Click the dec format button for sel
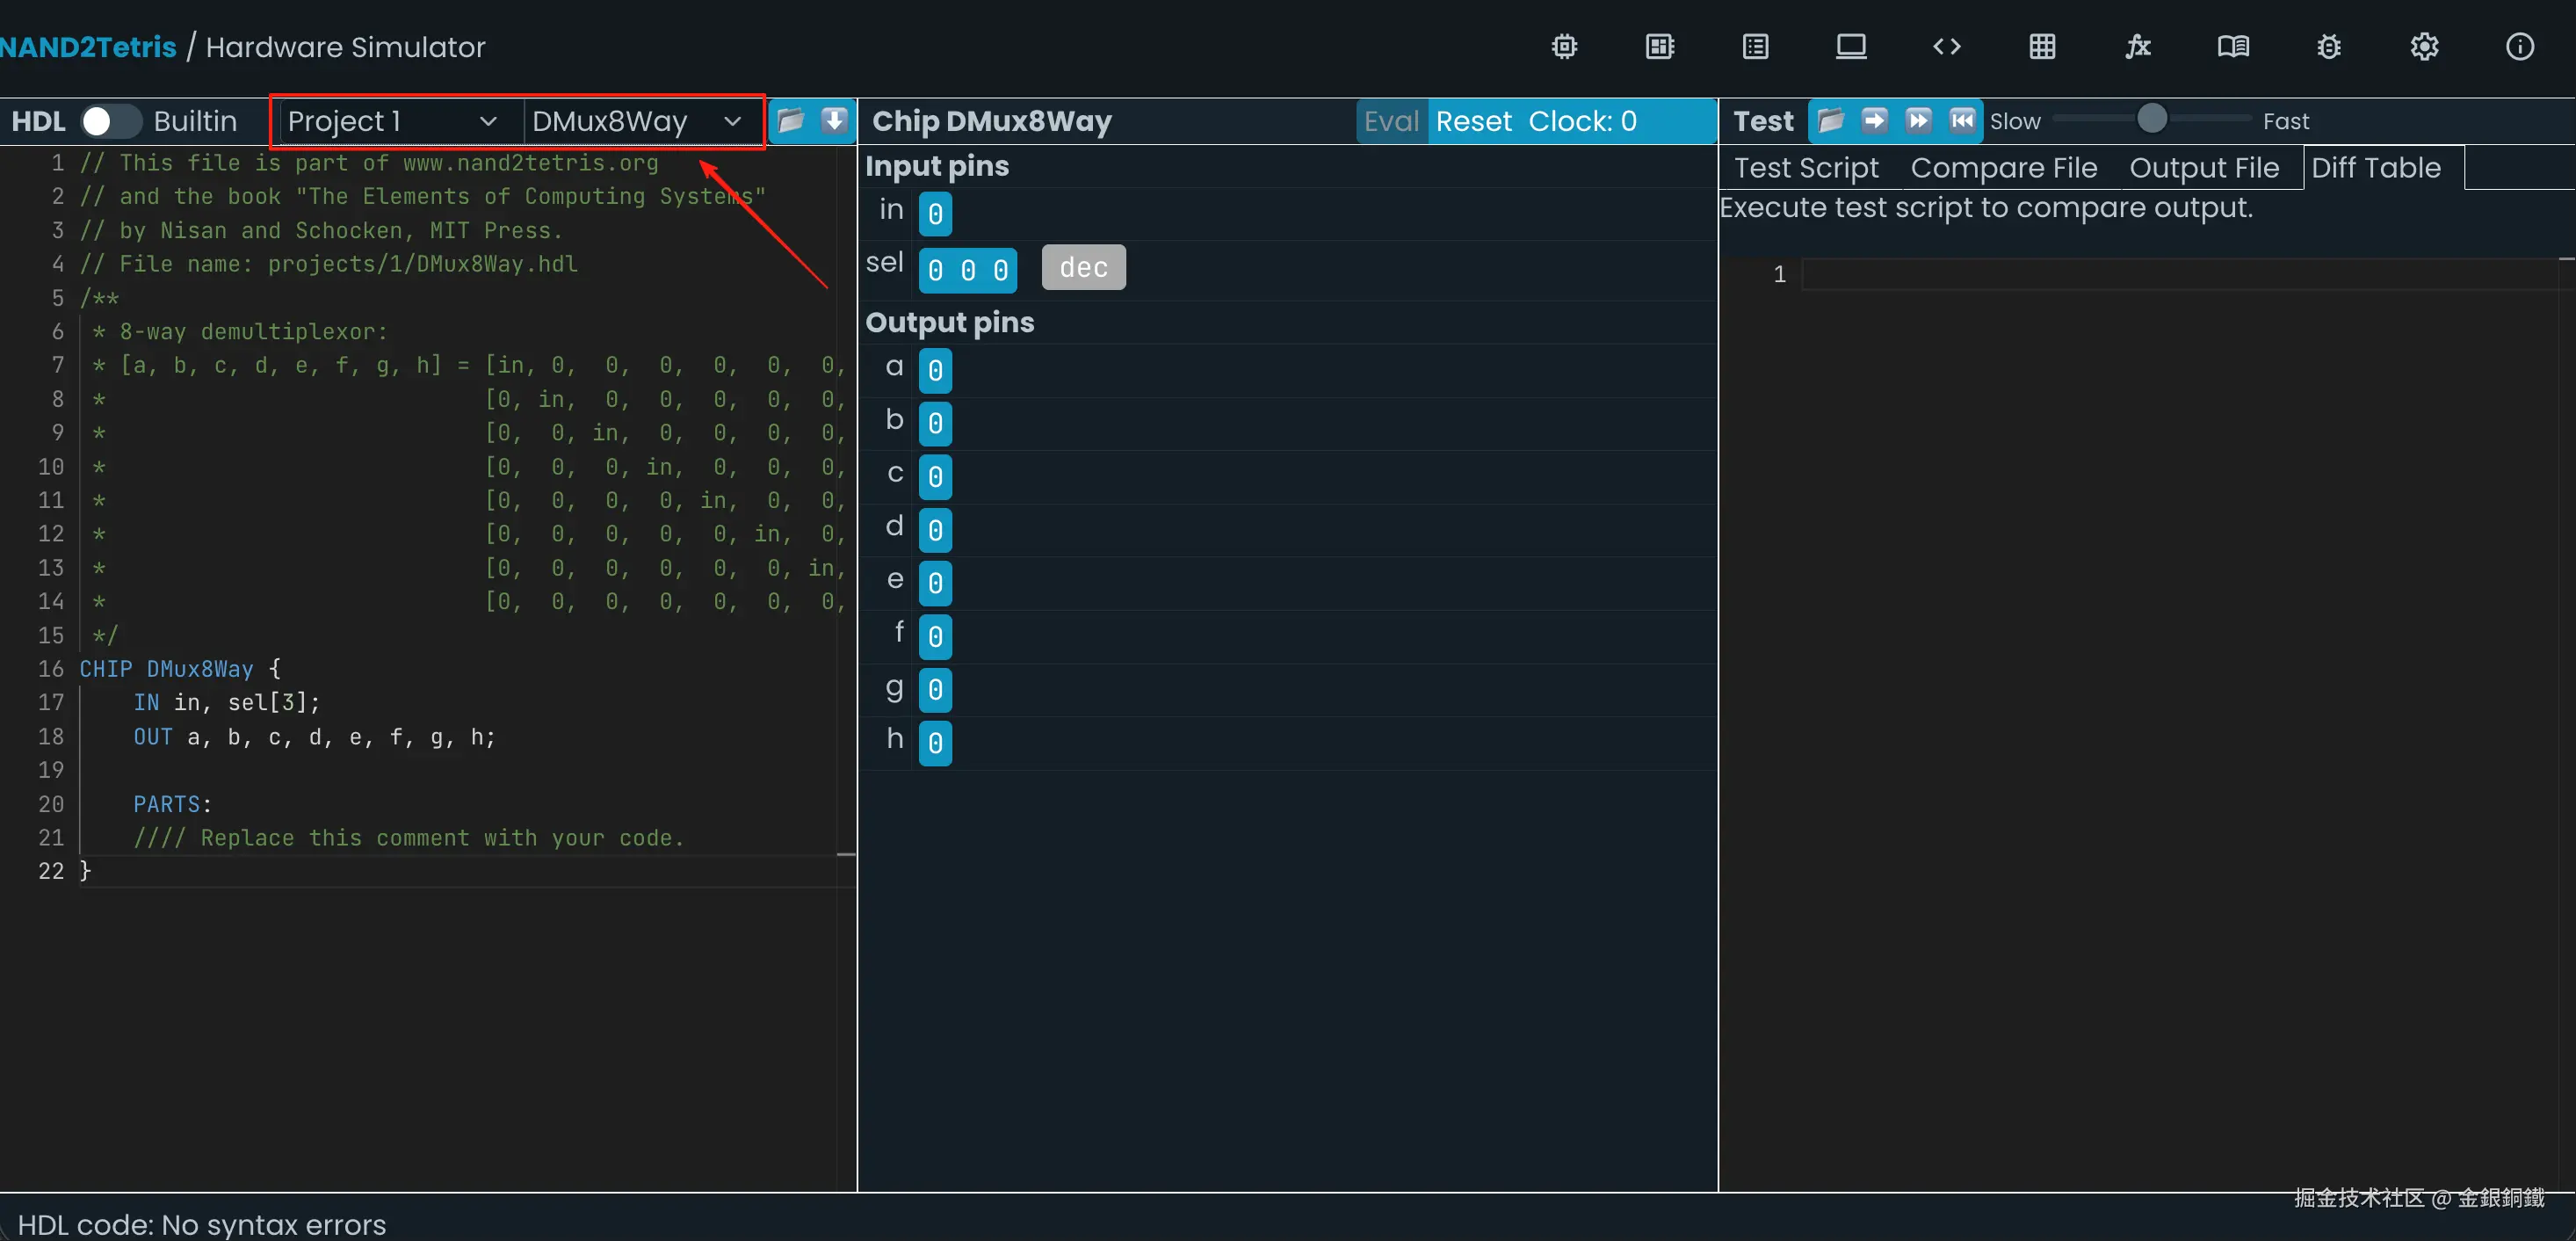The height and width of the screenshot is (1241, 2576). pyautogui.click(x=1083, y=268)
